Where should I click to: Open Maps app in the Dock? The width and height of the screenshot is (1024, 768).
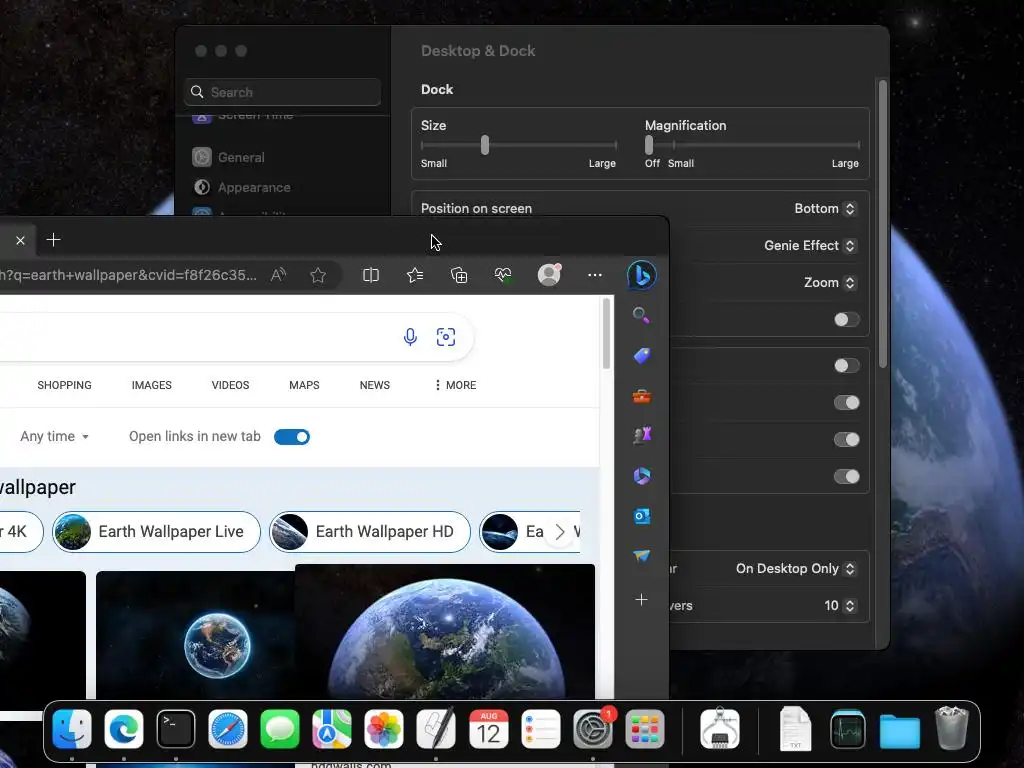332,729
